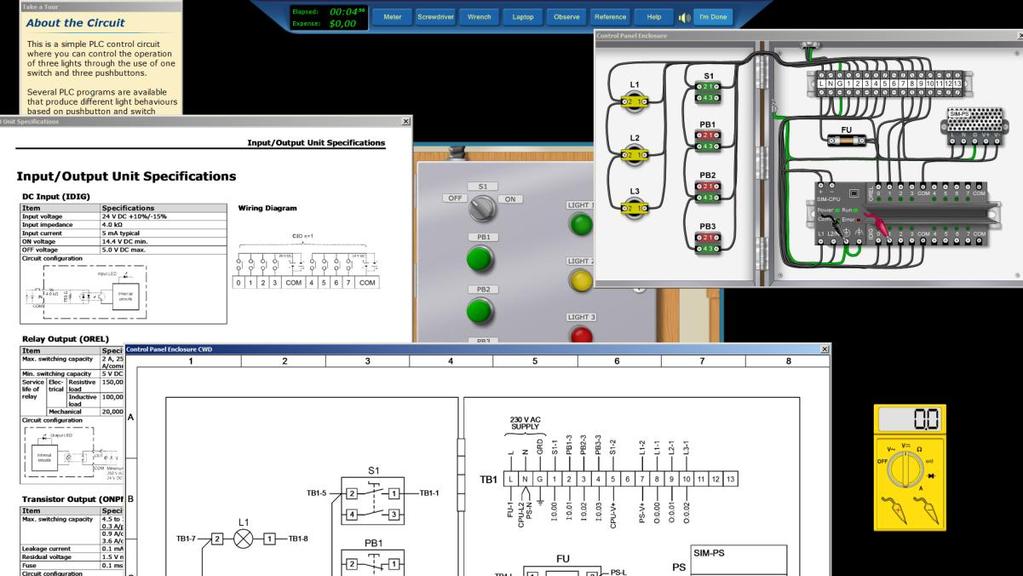Screen dimensions: 1023x576
Task: Click the I'm Done button
Action: click(712, 17)
